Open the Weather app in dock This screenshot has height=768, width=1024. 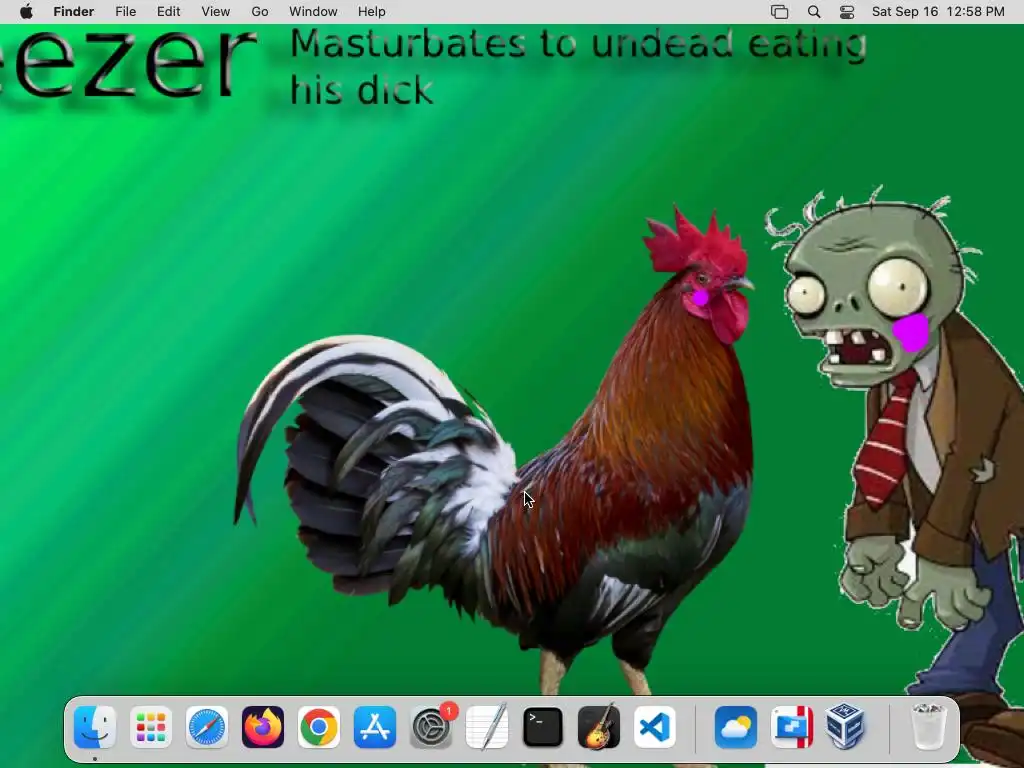(x=736, y=727)
